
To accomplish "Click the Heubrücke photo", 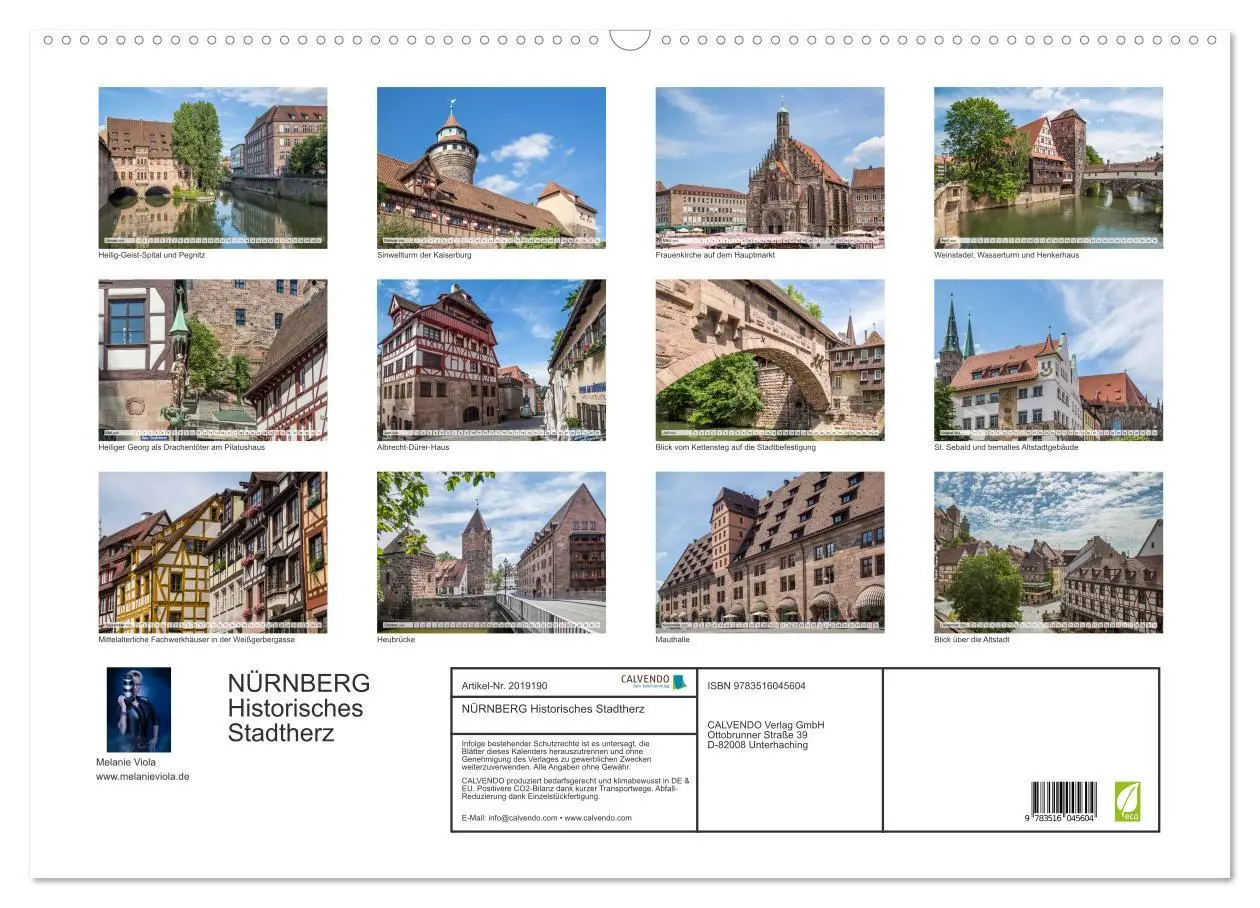I will pos(491,552).
